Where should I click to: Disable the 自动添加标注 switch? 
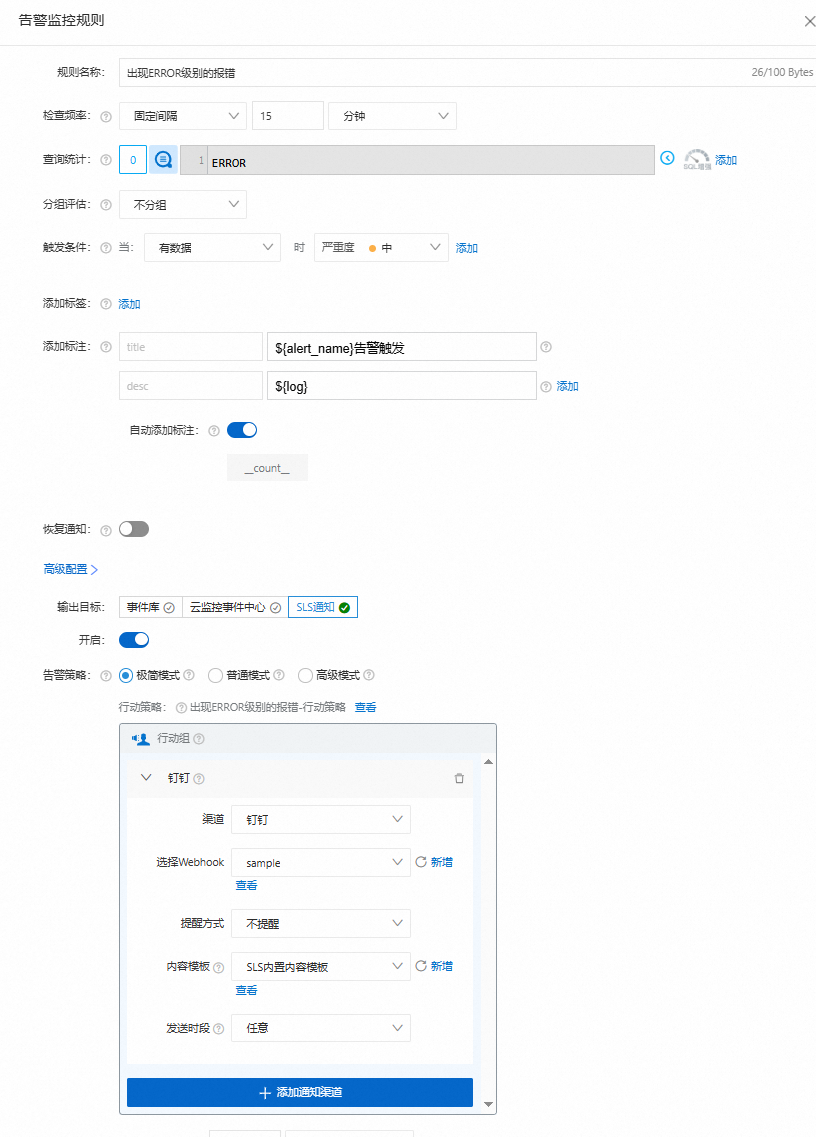pyautogui.click(x=241, y=429)
